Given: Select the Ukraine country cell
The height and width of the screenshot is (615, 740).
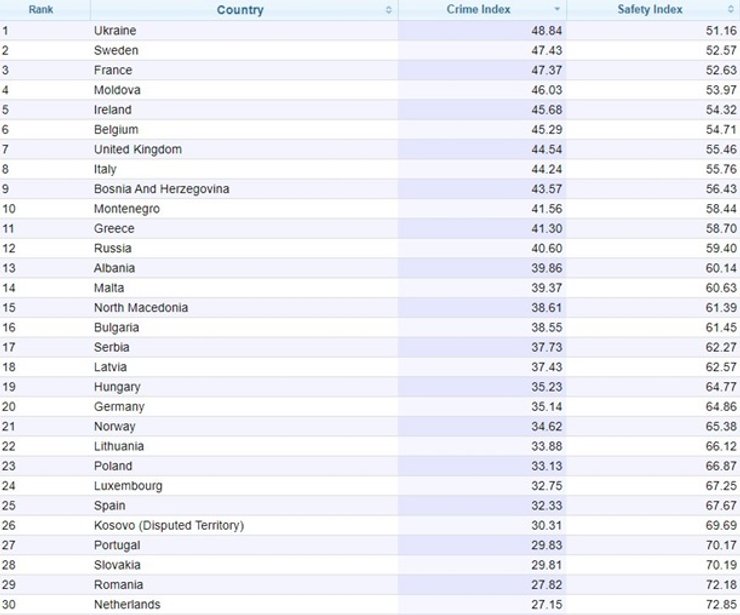Looking at the screenshot, I should pyautogui.click(x=115, y=31).
